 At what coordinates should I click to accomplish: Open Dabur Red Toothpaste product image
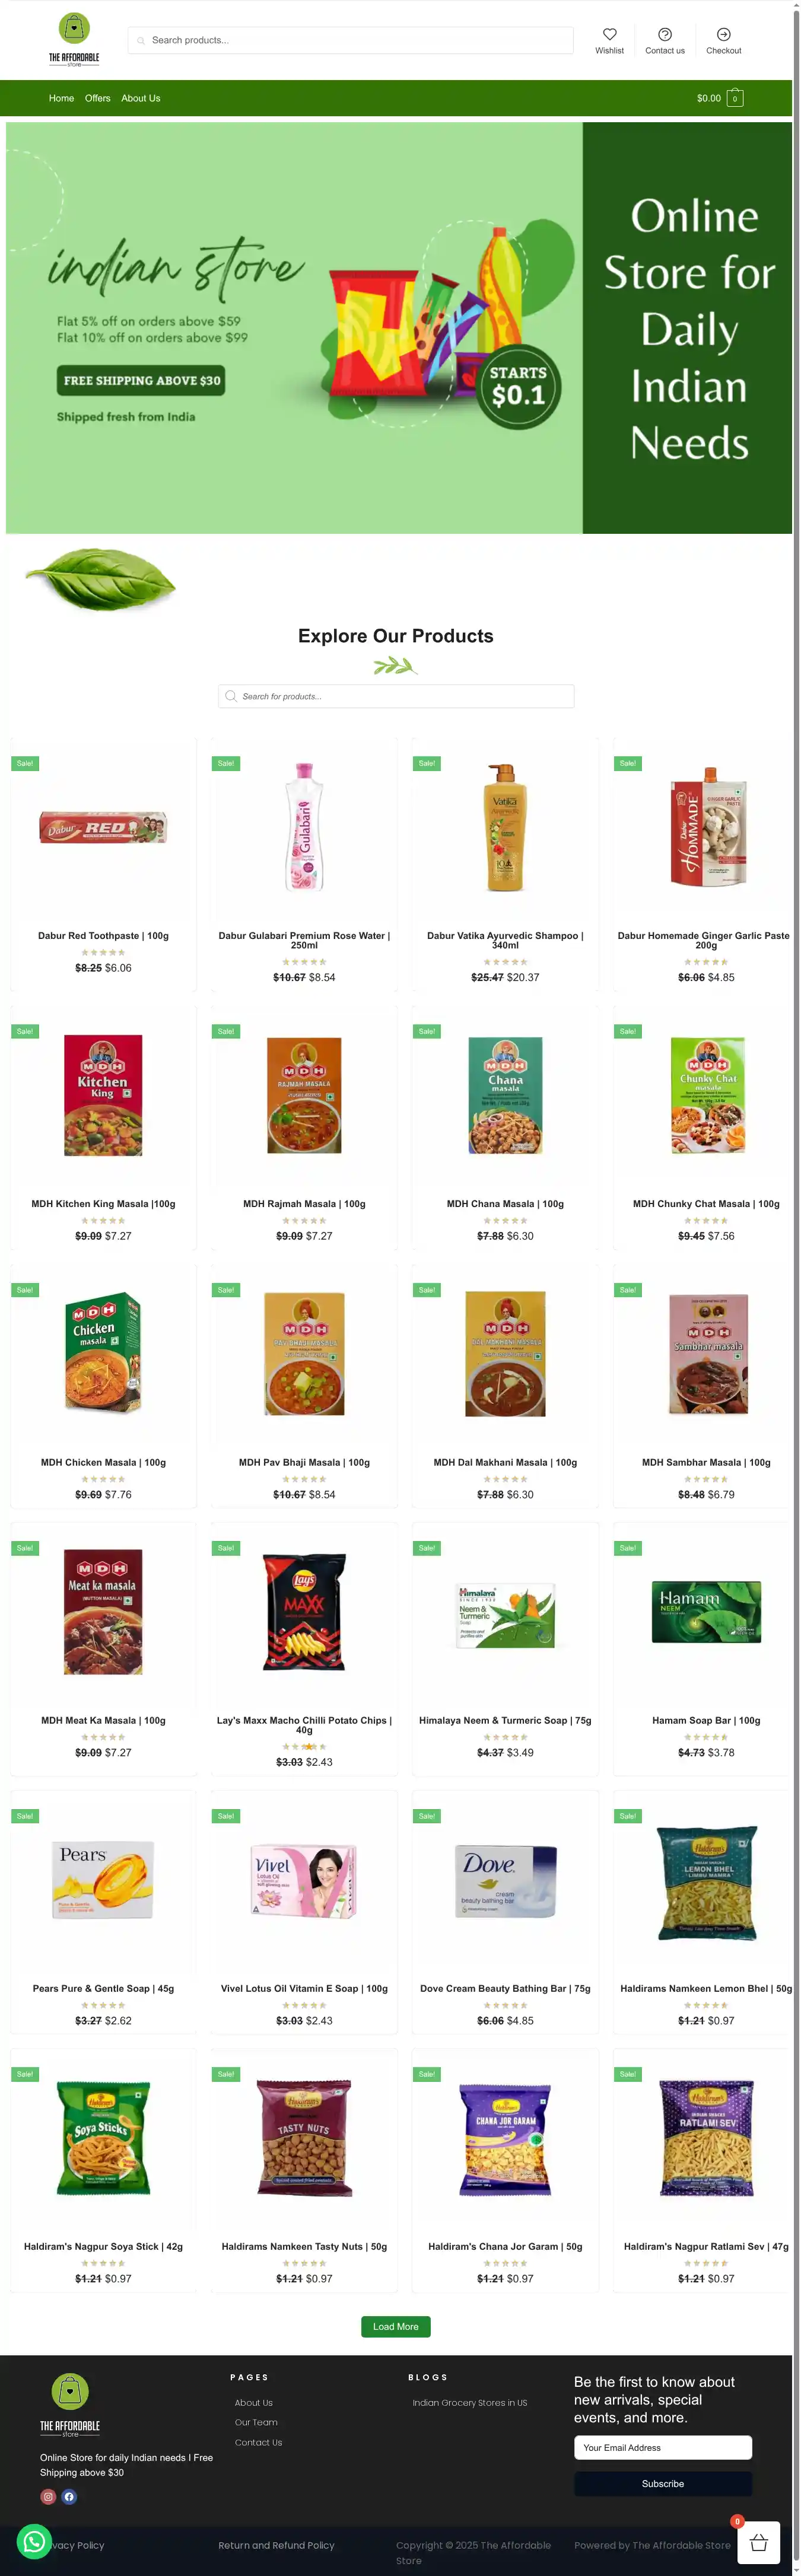103,828
